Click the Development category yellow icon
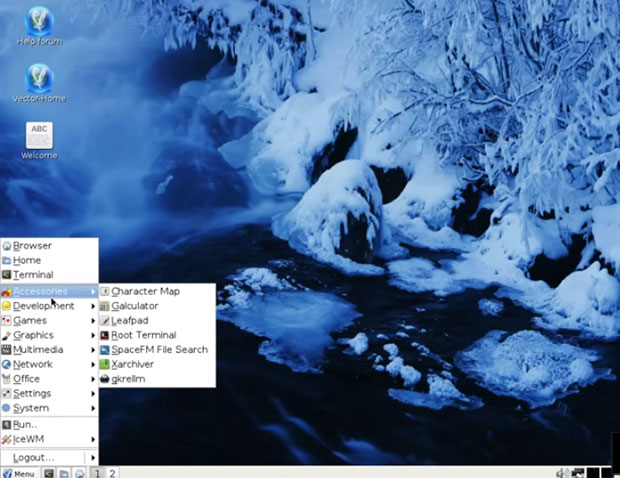The height and width of the screenshot is (478, 620). [x=6, y=306]
